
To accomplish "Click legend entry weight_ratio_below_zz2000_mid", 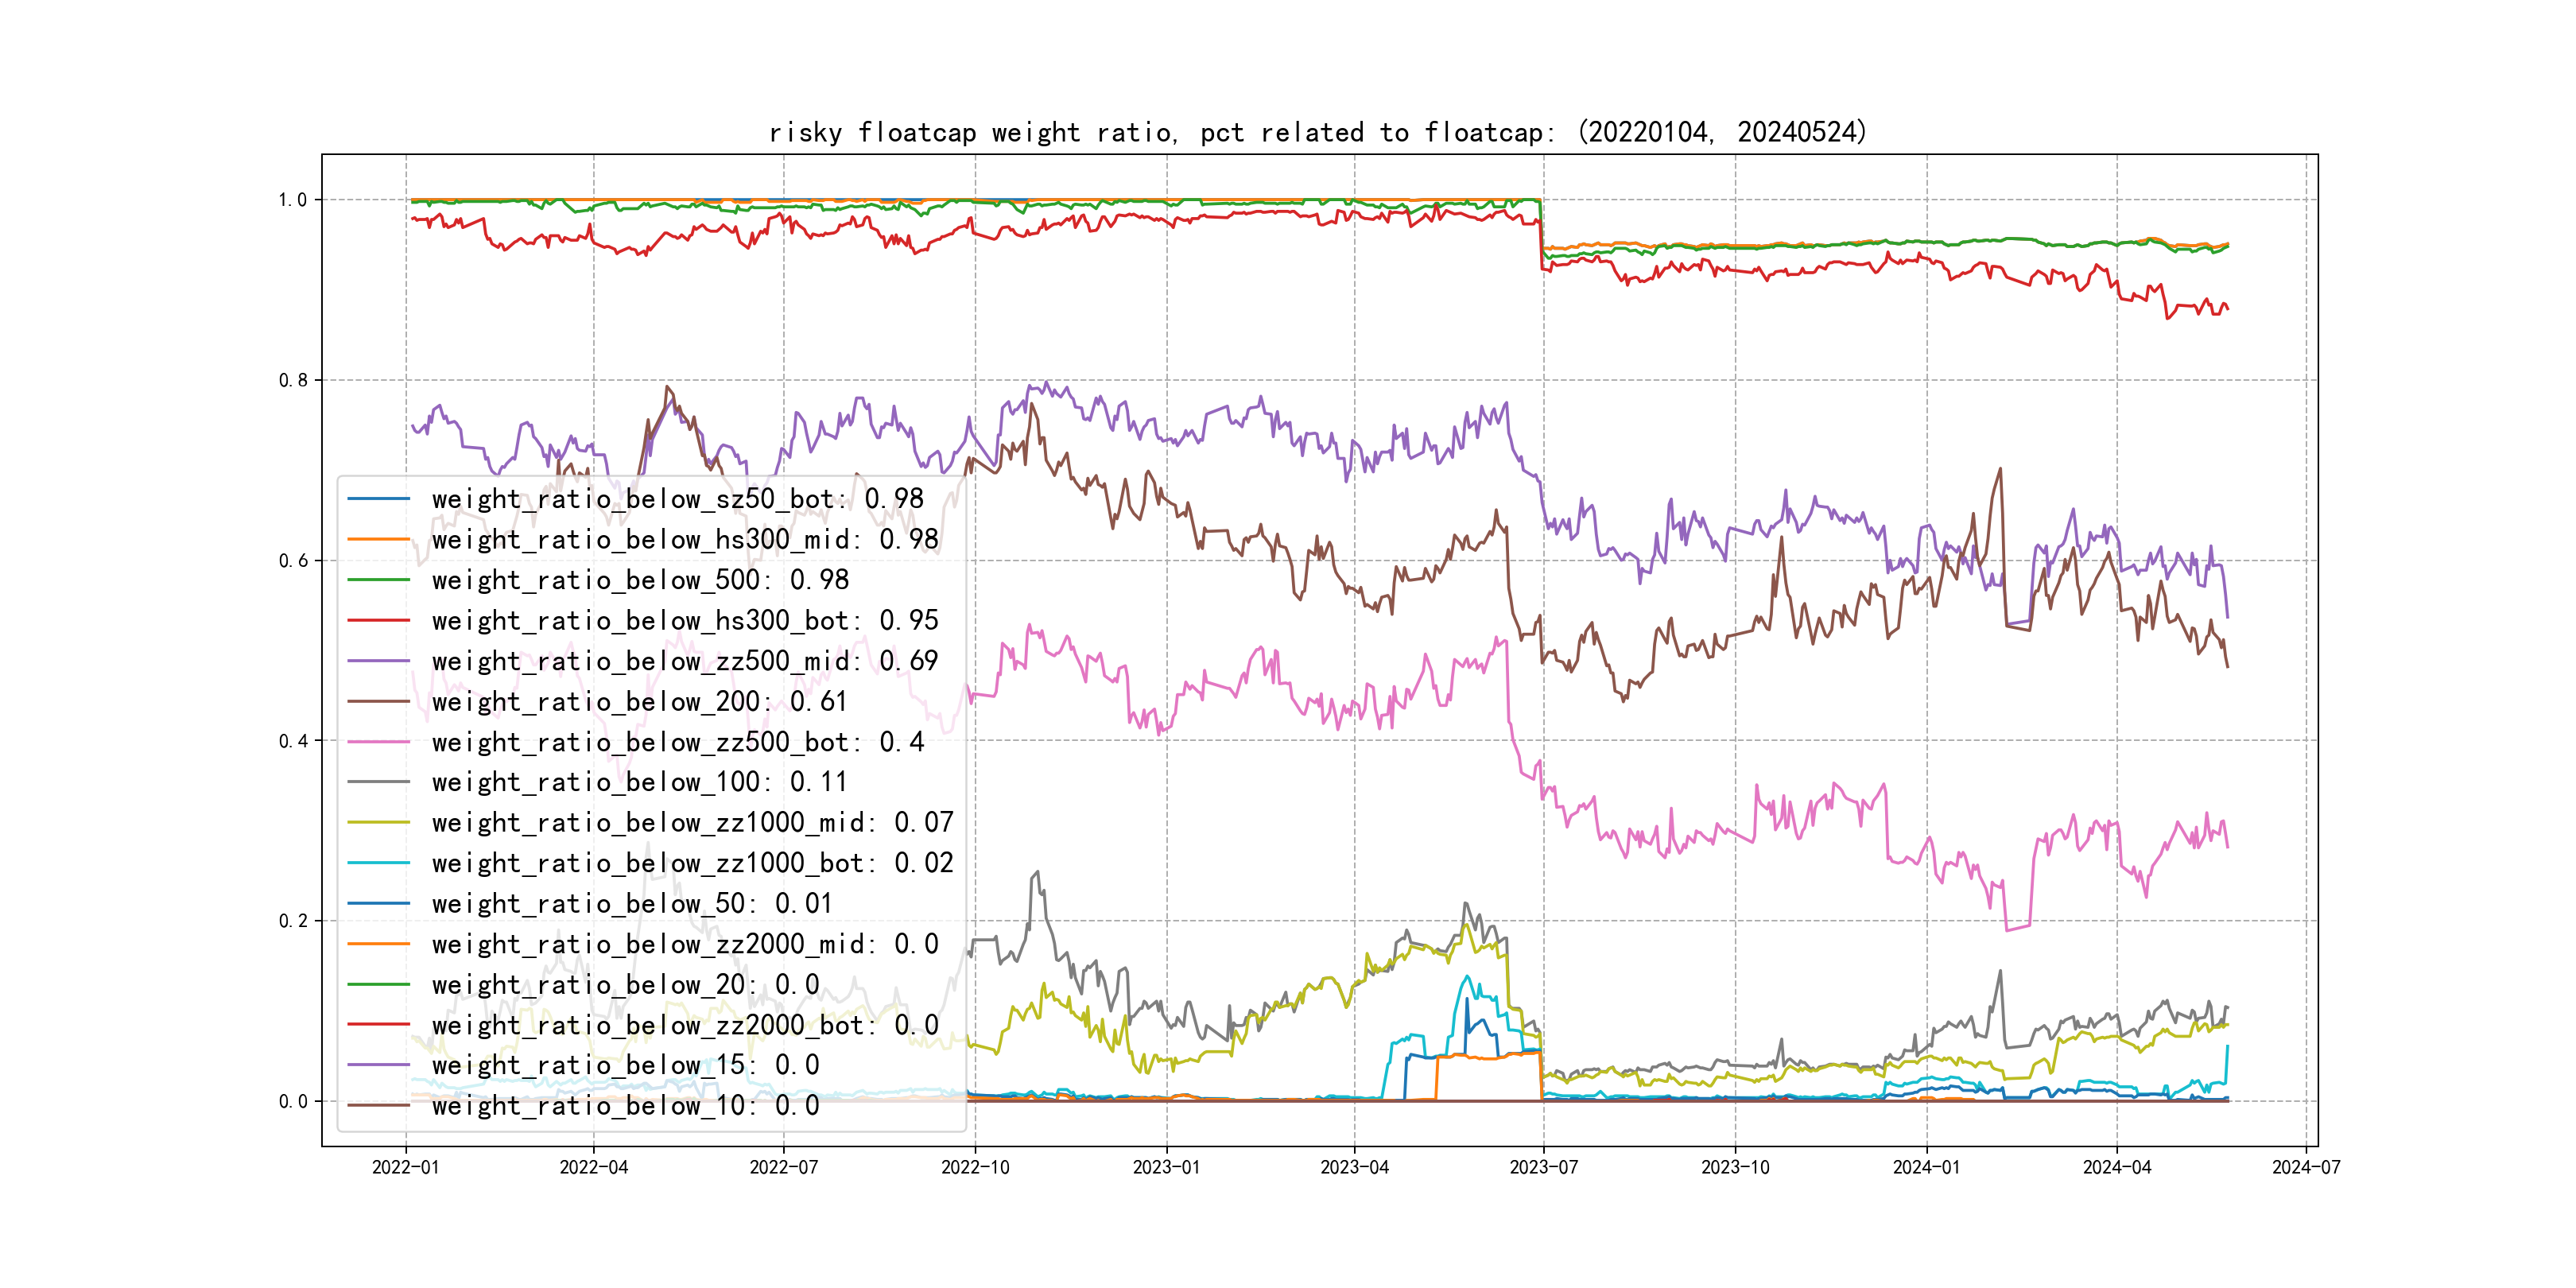I will 684,944.
